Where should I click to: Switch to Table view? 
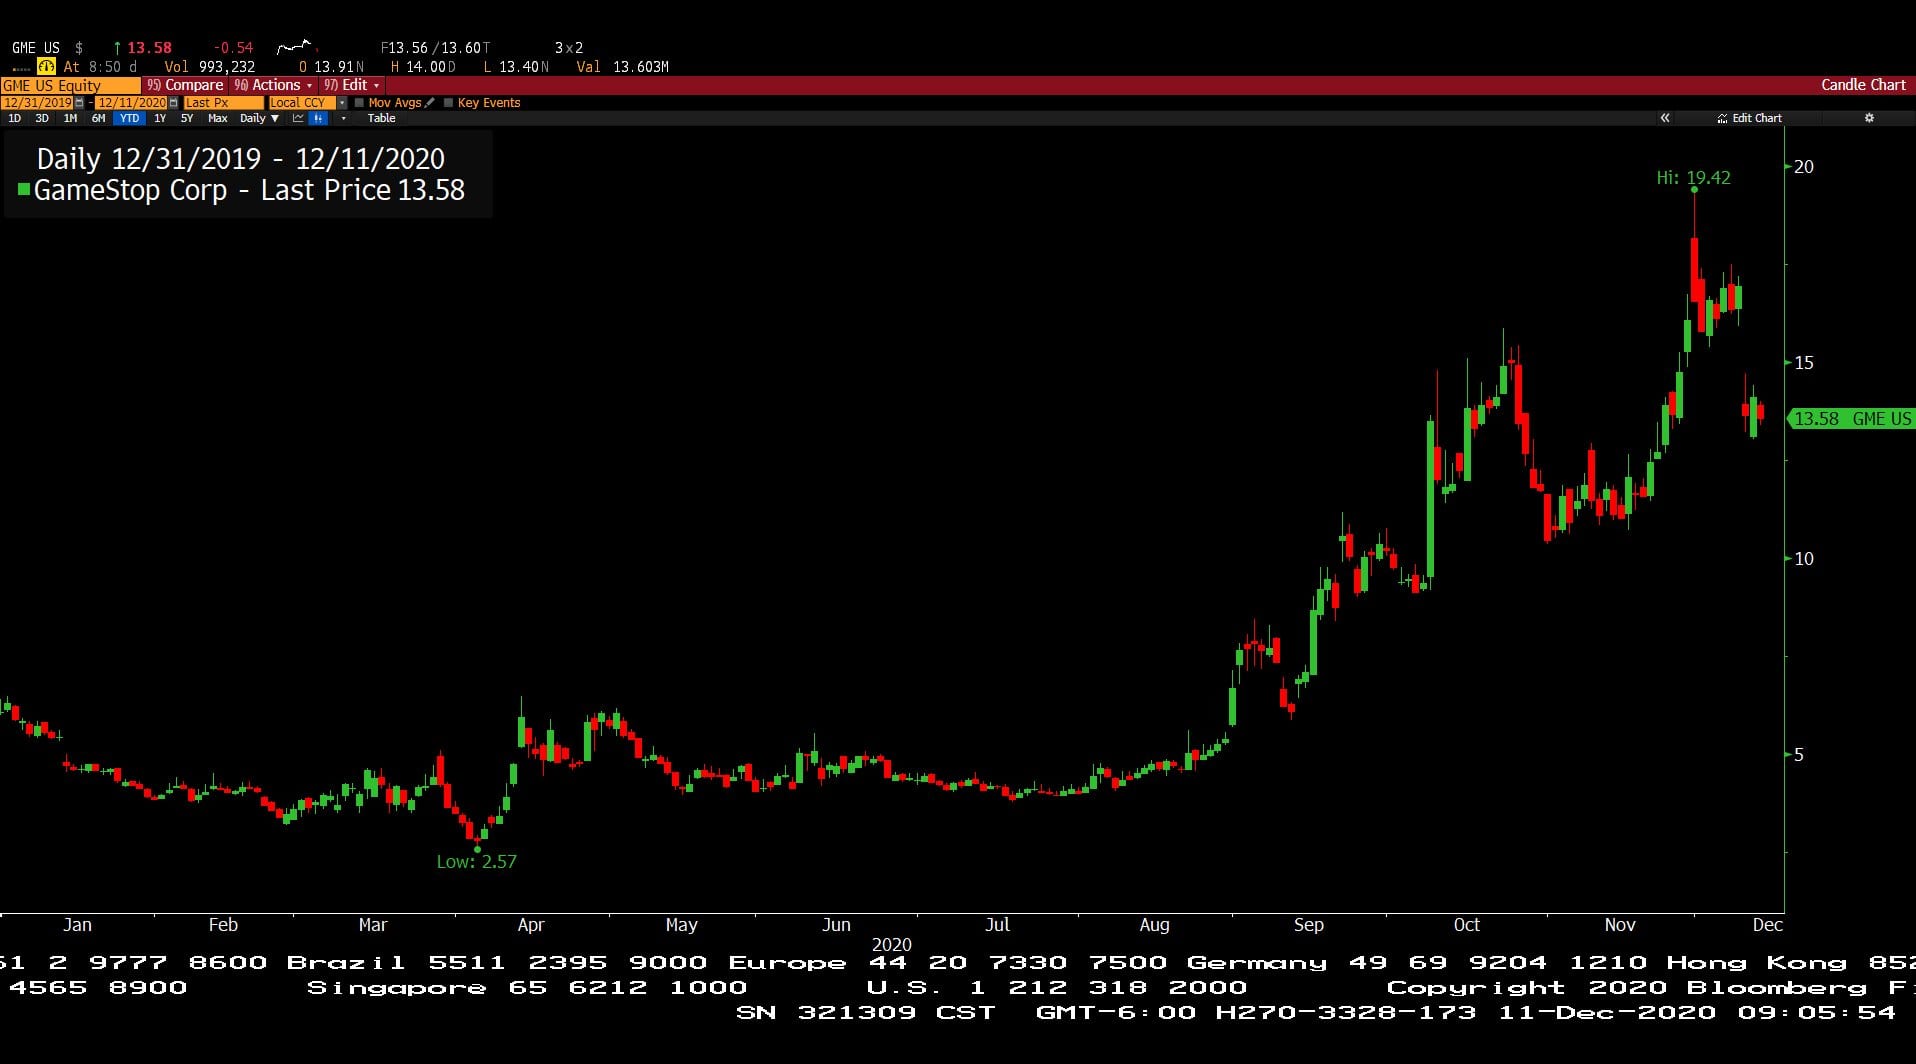(x=381, y=118)
